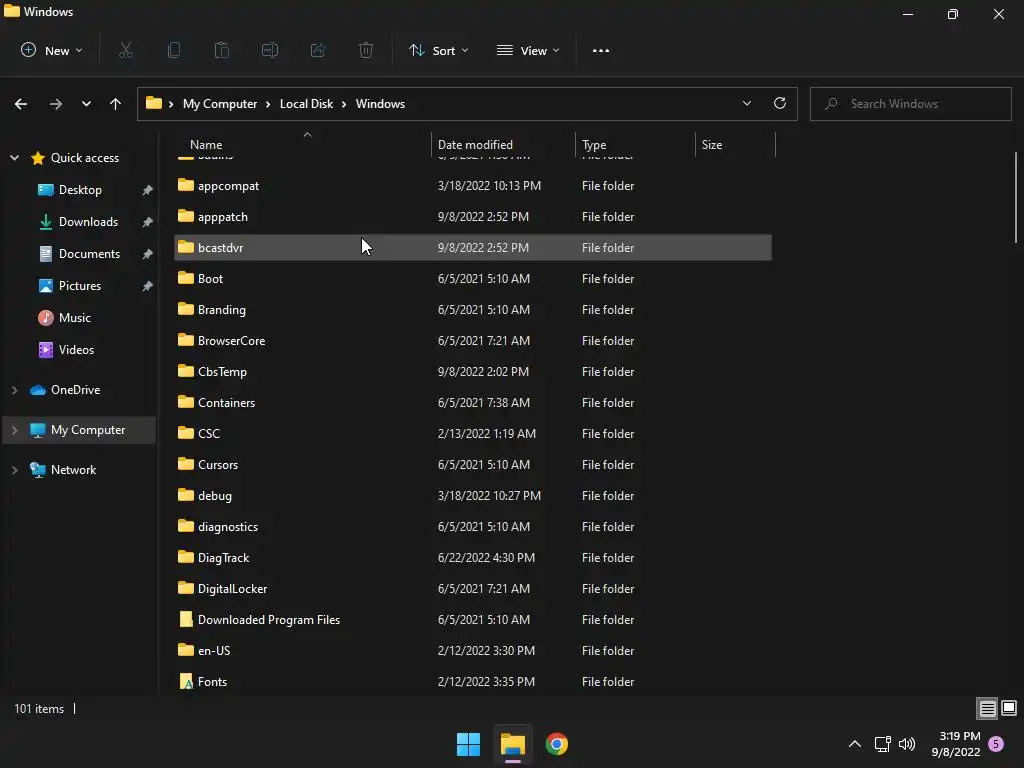Go forward with the right arrow
1024x768 pixels.
pyautogui.click(x=56, y=104)
